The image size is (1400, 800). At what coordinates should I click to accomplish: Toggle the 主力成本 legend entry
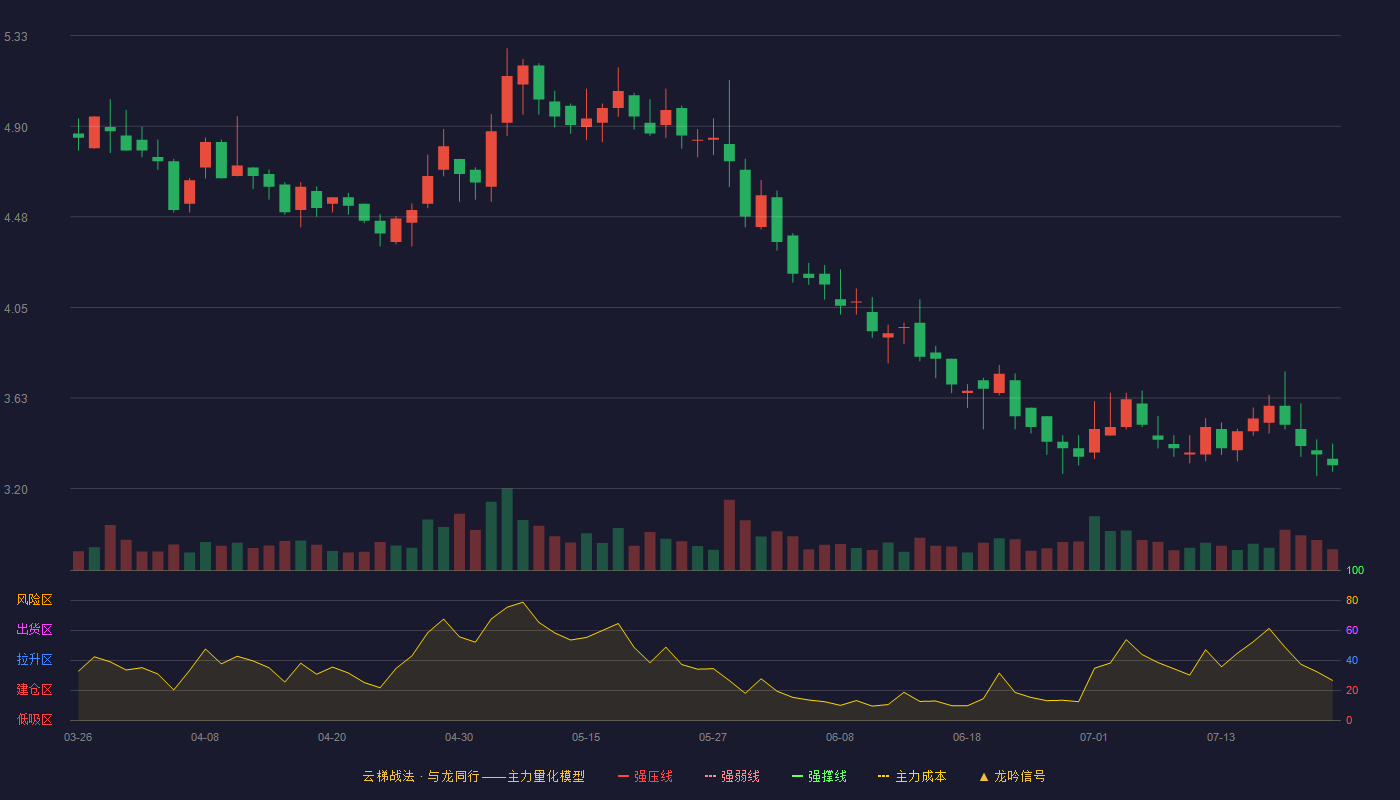911,776
